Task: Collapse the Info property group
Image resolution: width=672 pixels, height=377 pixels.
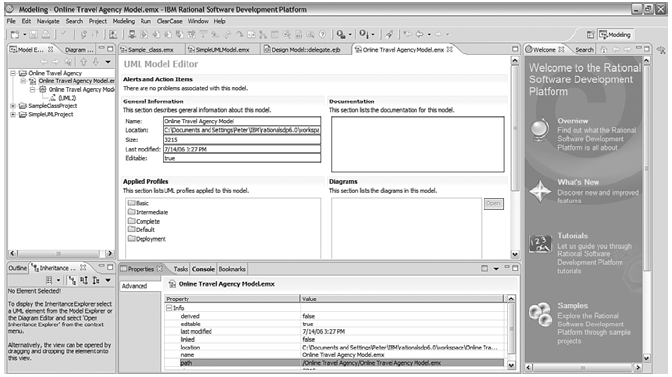Action: pyautogui.click(x=169, y=308)
